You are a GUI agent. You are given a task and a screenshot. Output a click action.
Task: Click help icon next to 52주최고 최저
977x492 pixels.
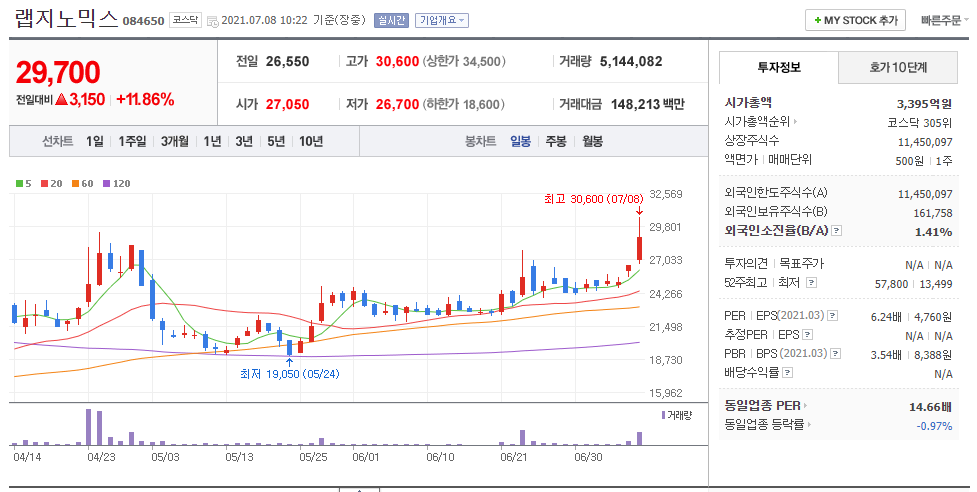[811, 283]
